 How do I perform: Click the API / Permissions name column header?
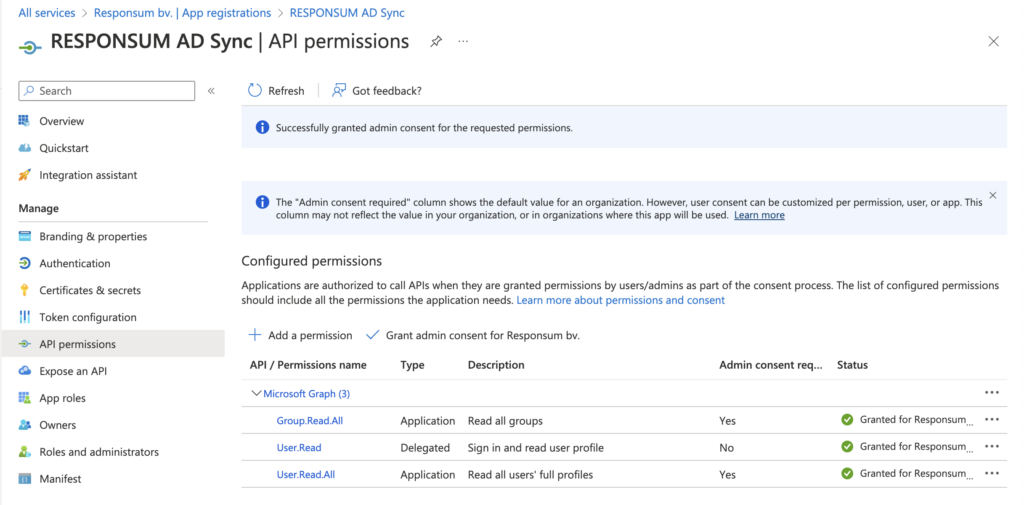point(308,365)
